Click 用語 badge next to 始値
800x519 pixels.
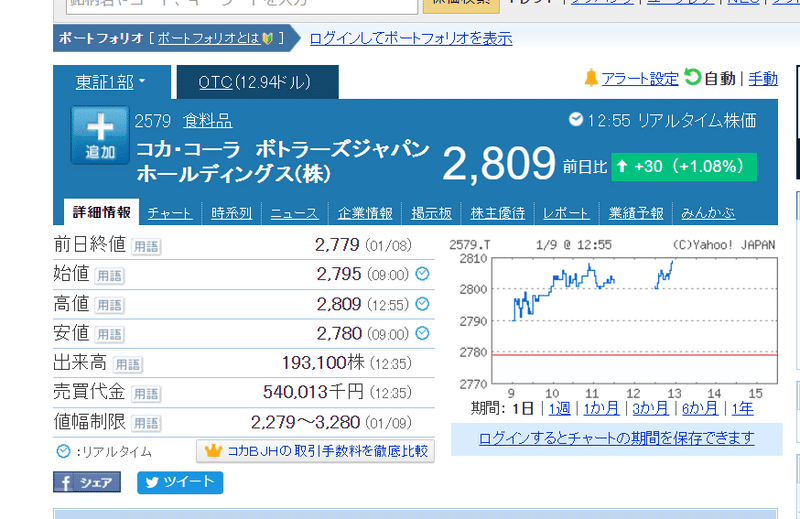coord(110,276)
